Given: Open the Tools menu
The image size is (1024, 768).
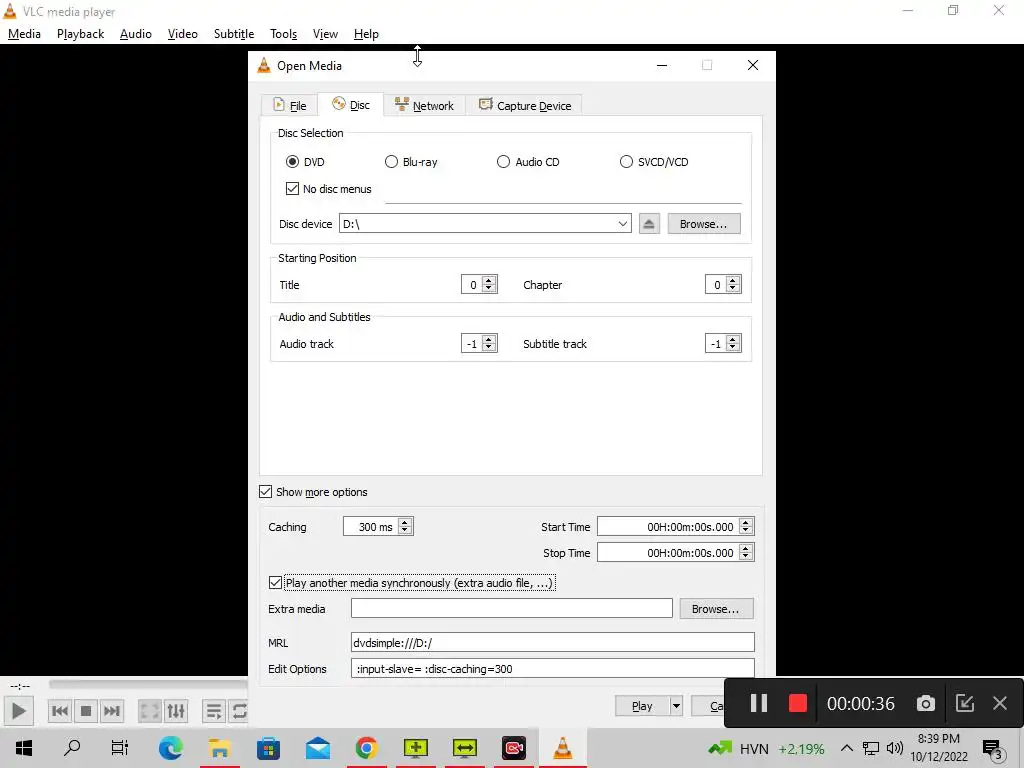Looking at the screenshot, I should click(283, 34).
